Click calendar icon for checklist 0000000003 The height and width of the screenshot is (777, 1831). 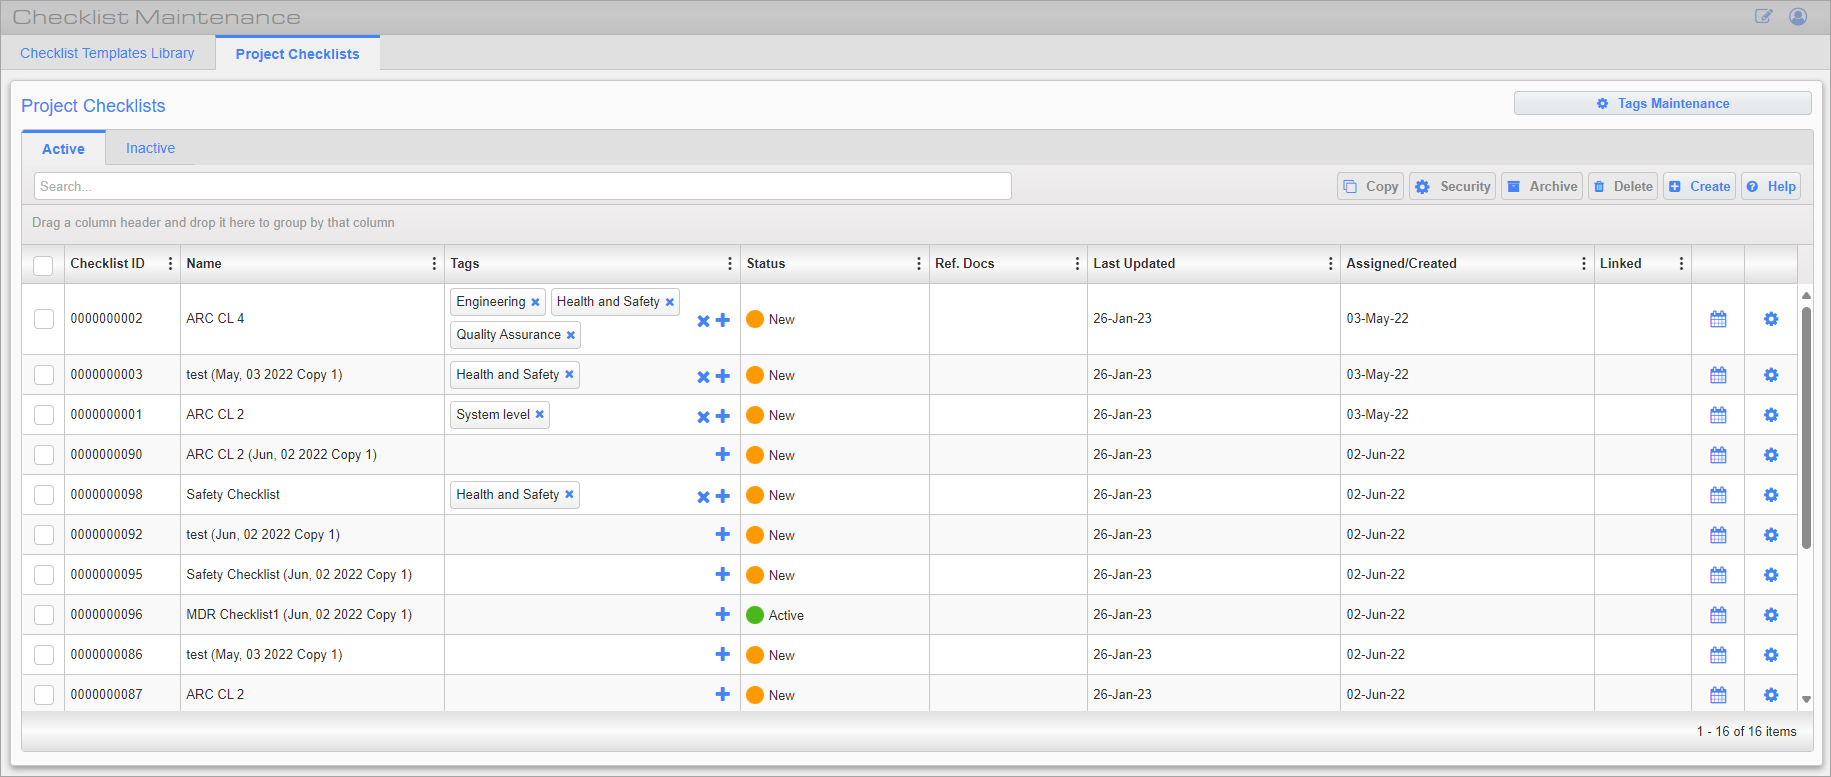(x=1718, y=375)
